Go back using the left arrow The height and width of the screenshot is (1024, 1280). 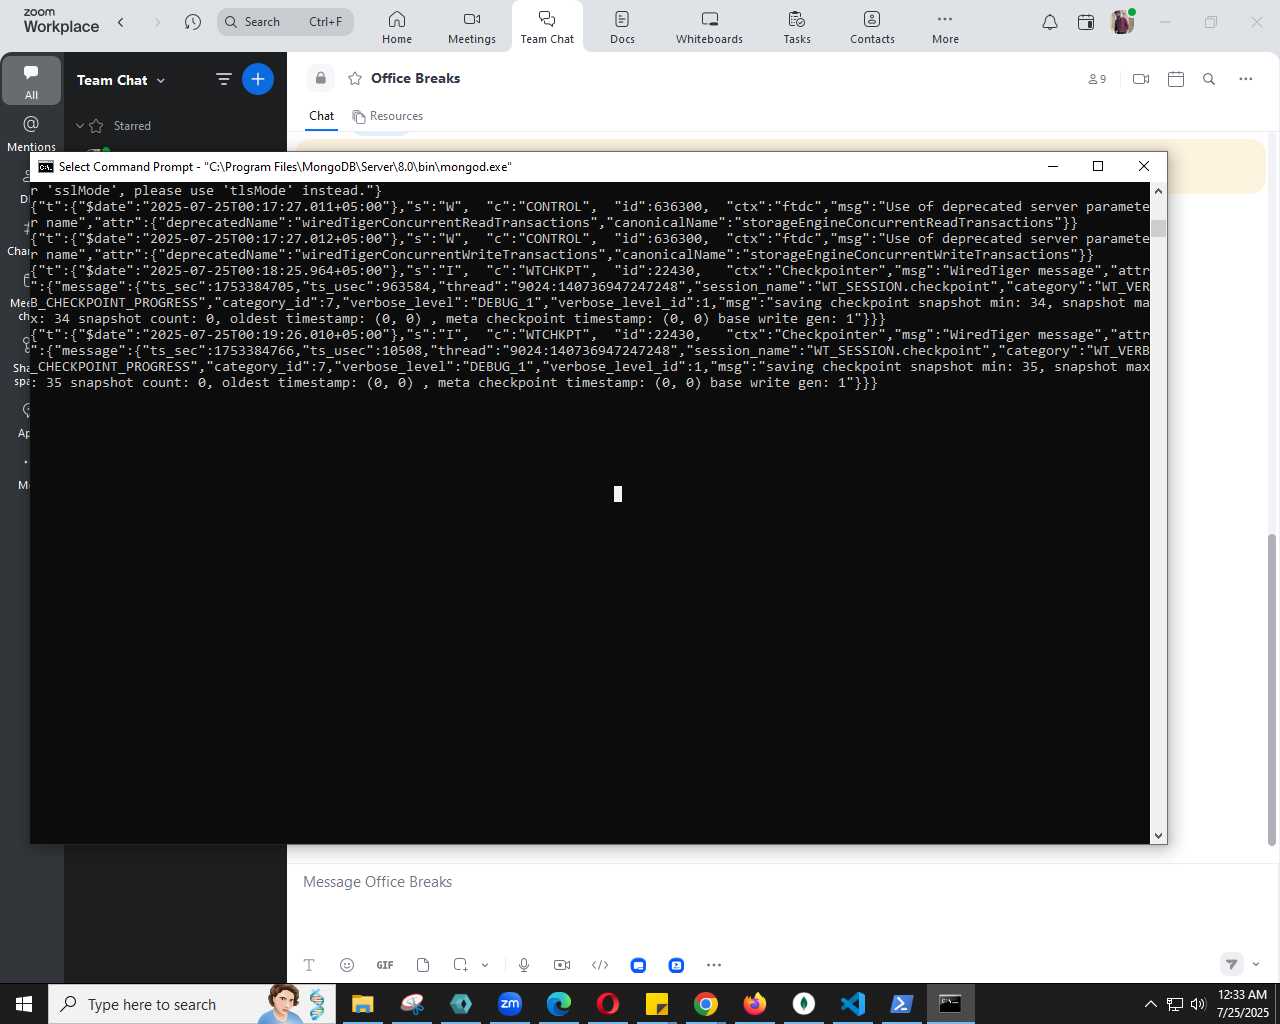click(121, 22)
